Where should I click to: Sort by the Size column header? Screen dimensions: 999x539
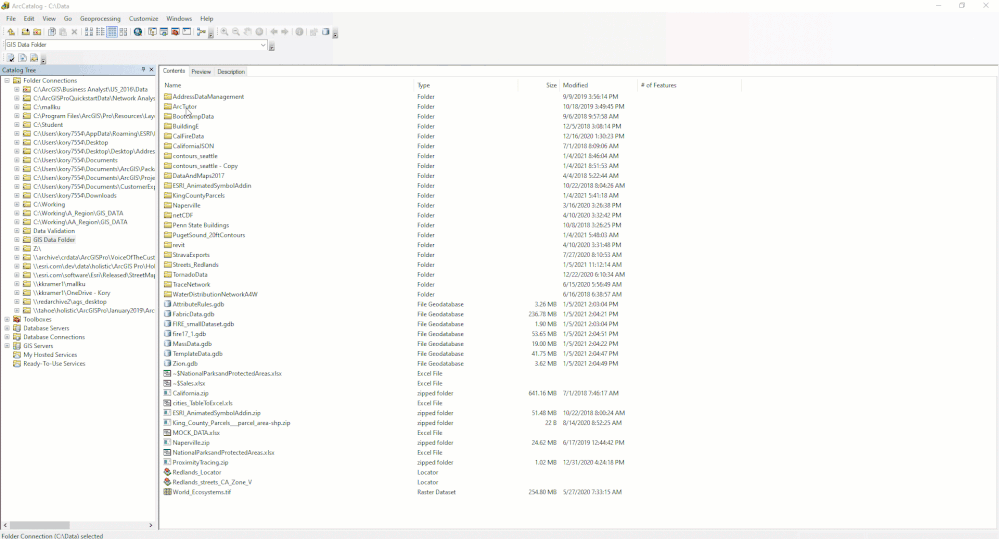pyautogui.click(x=538, y=85)
